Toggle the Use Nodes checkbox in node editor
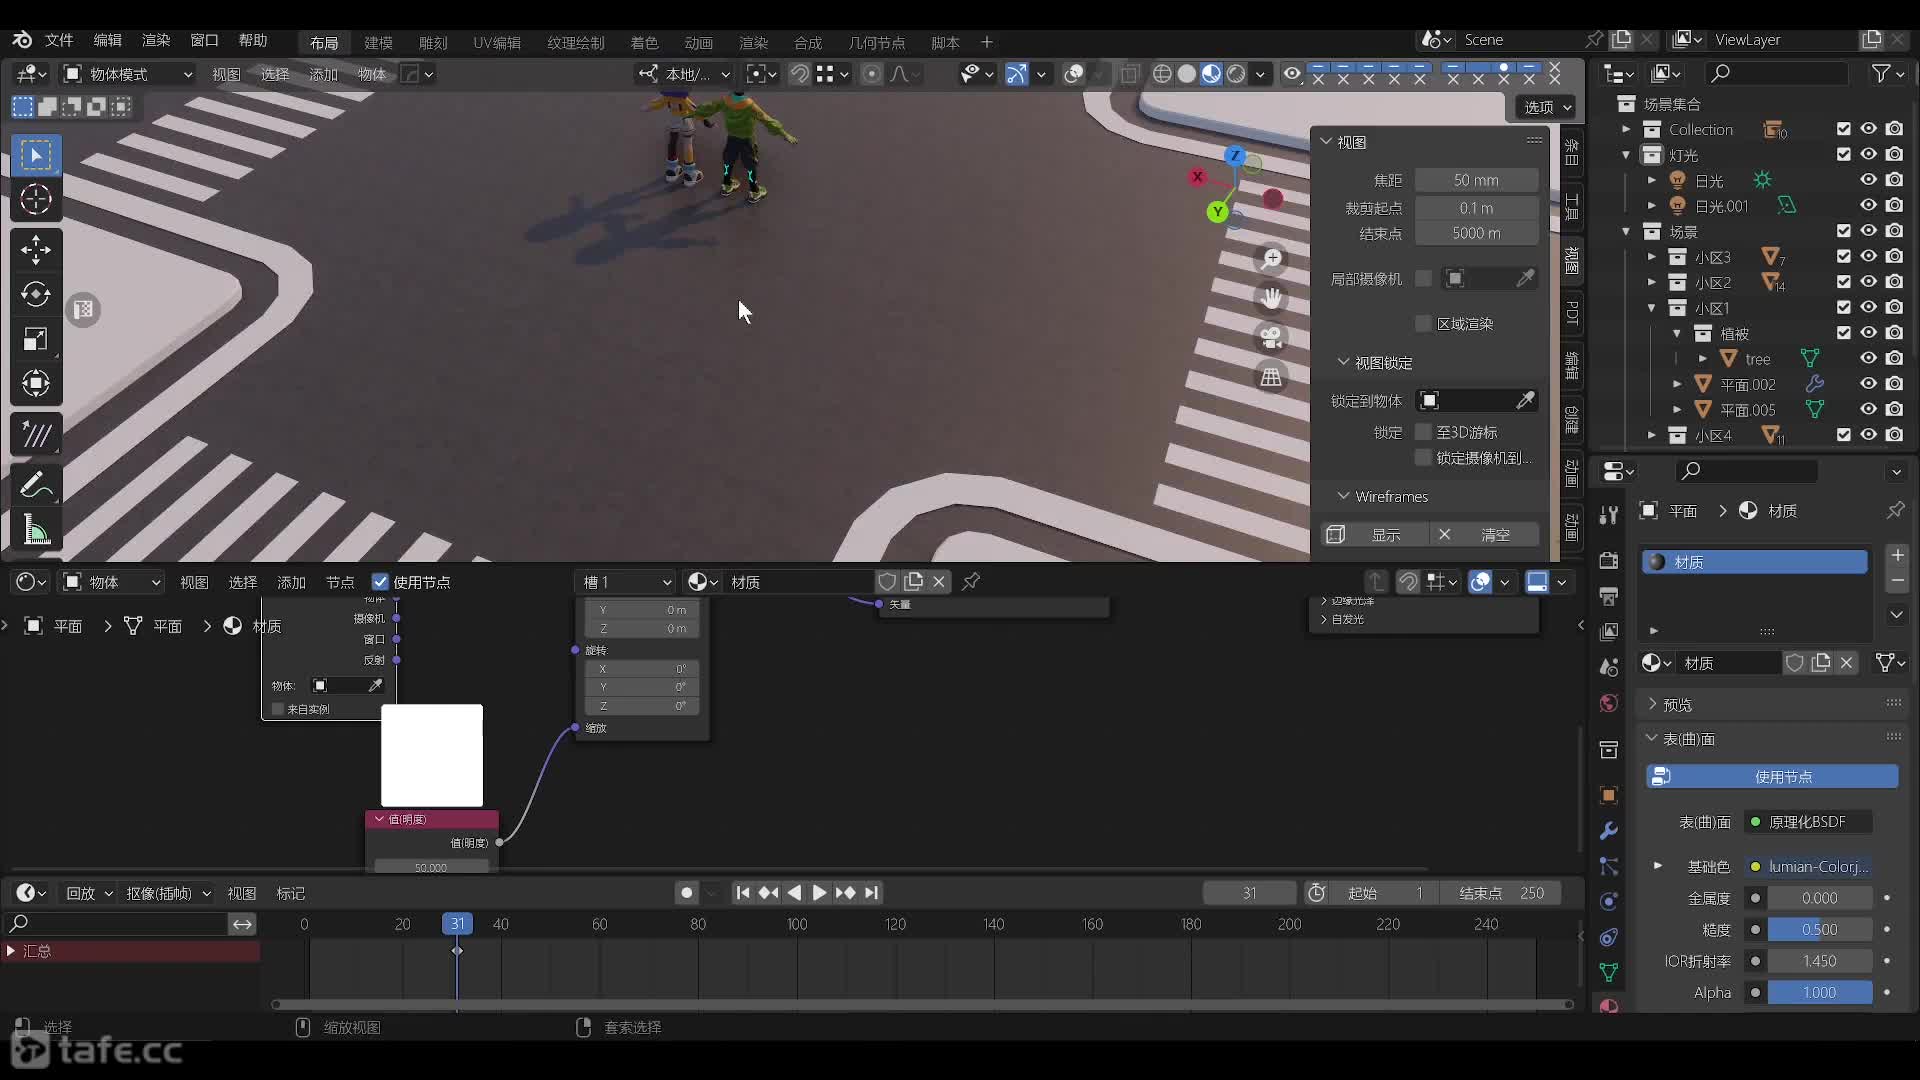The height and width of the screenshot is (1080, 1920). [x=380, y=582]
